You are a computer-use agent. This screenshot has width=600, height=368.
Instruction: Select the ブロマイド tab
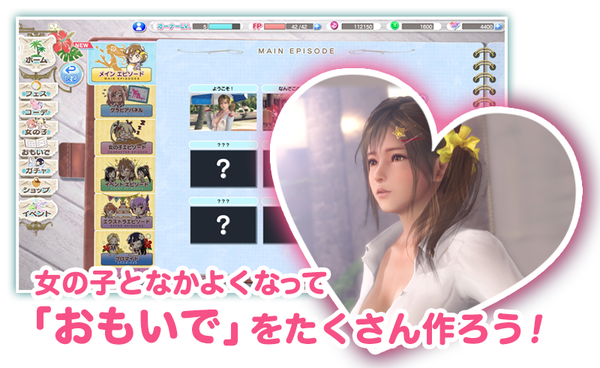point(125,248)
